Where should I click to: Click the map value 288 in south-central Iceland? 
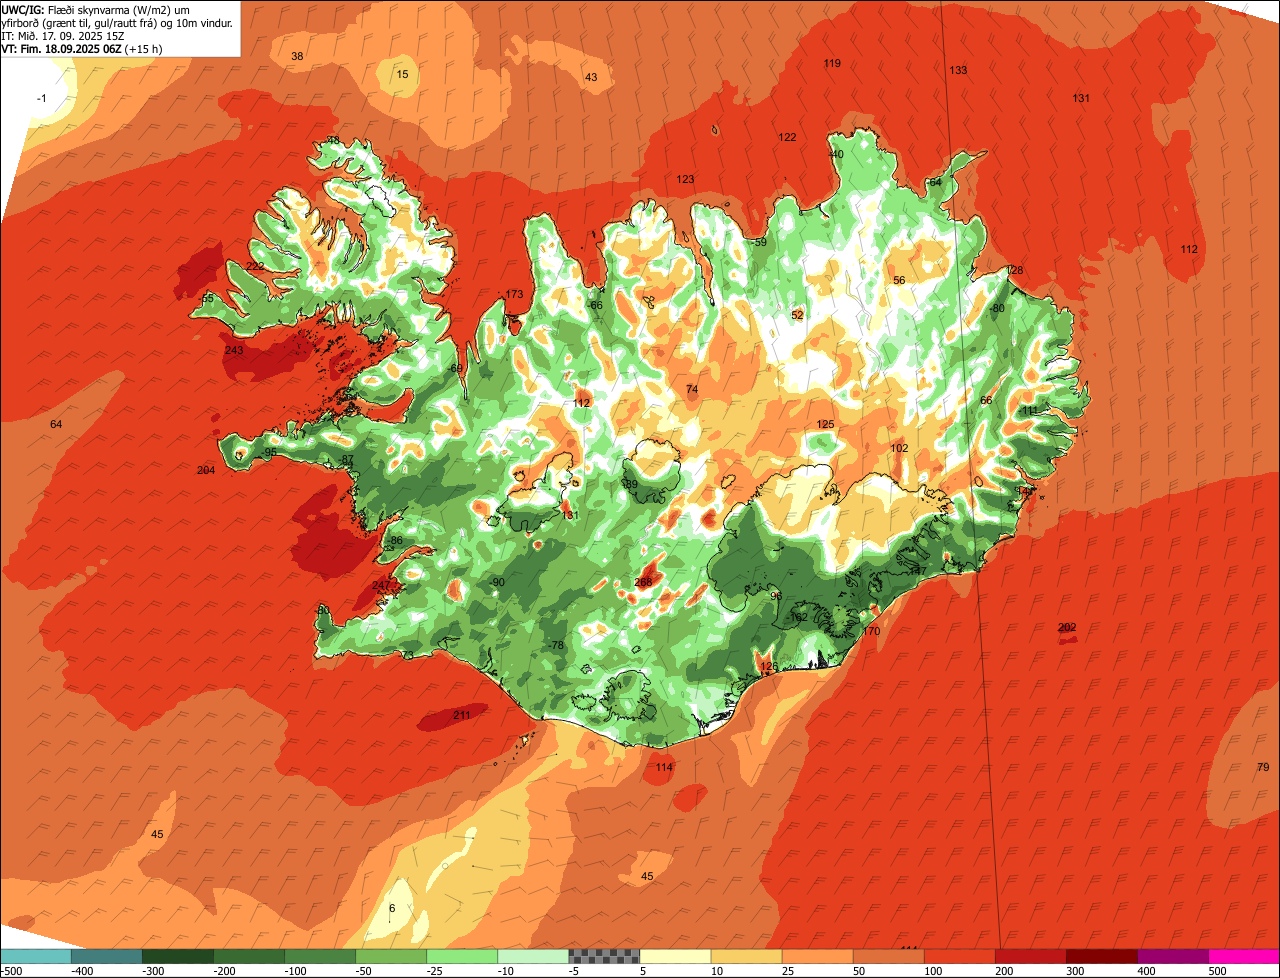coord(643,582)
